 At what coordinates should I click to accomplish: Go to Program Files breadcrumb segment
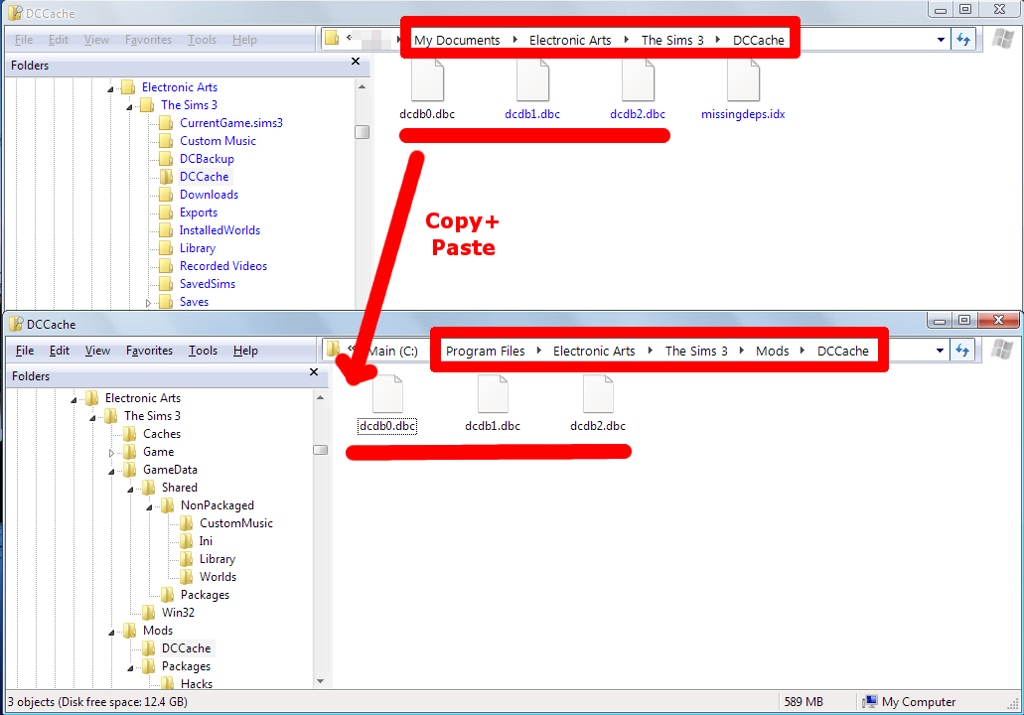pos(485,351)
